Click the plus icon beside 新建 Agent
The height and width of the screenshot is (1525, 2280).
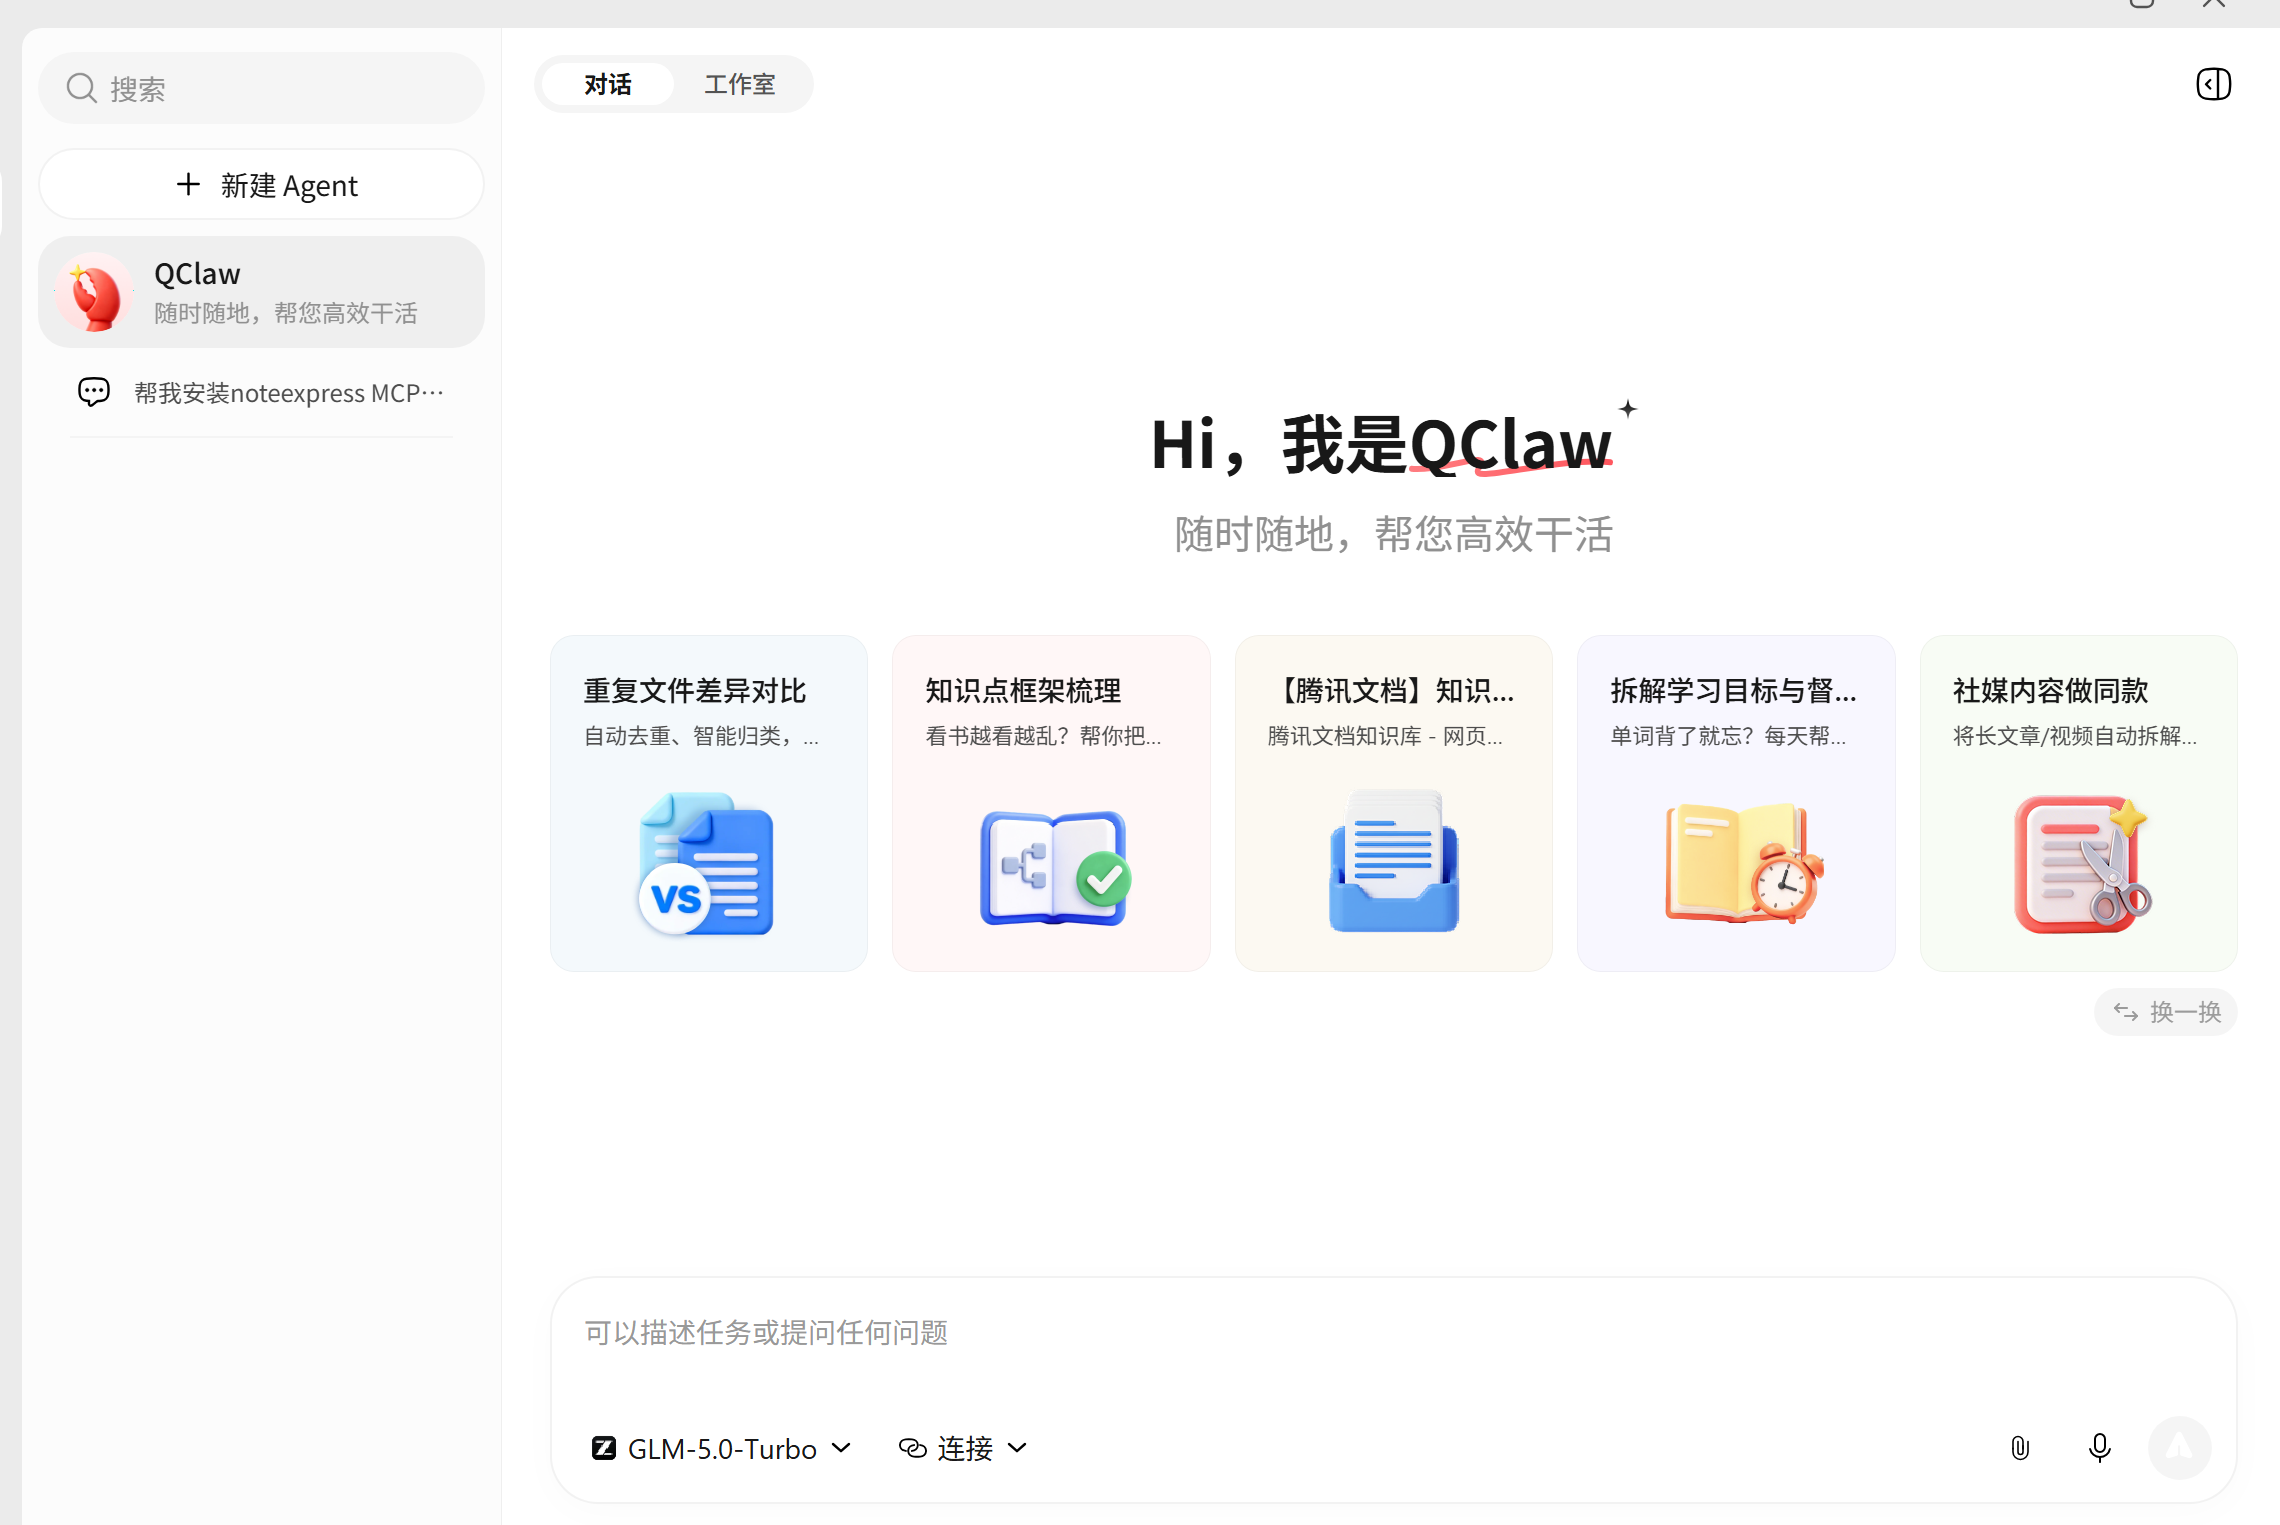188,184
